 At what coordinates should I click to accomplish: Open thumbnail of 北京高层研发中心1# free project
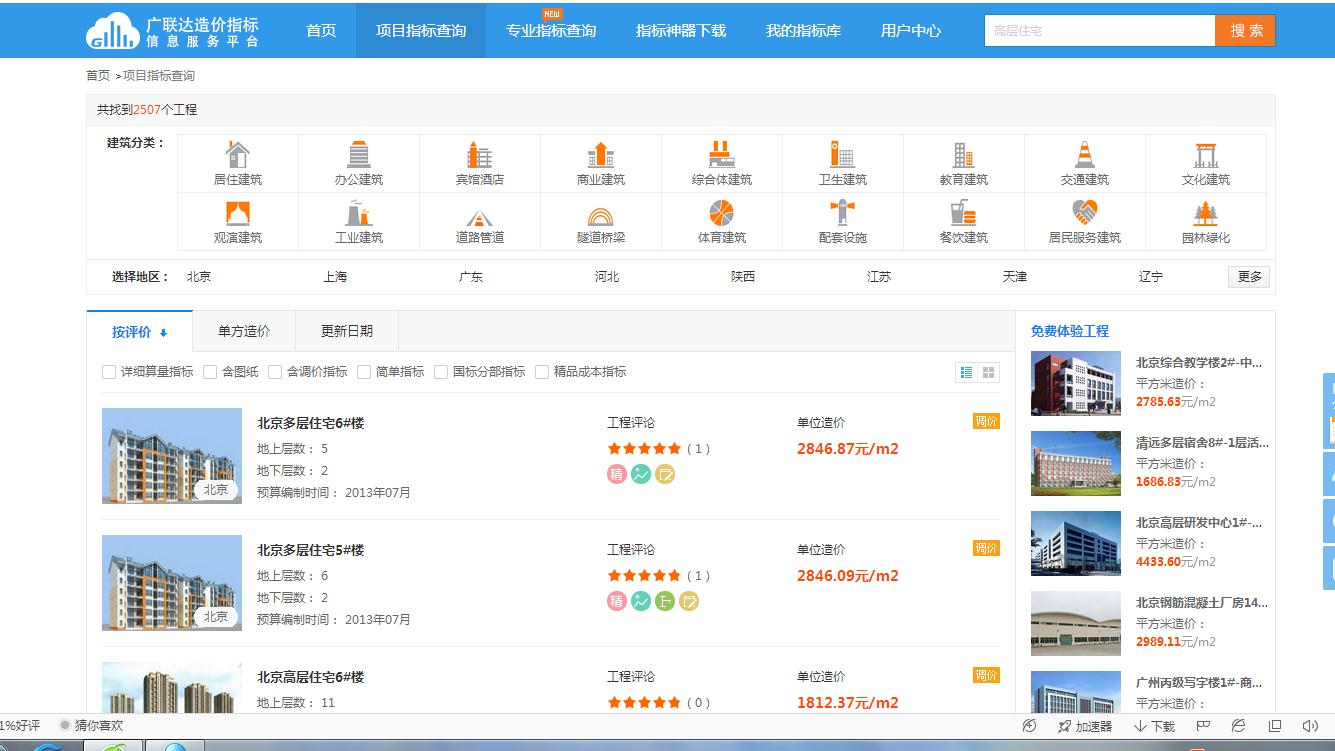[x=1076, y=543]
